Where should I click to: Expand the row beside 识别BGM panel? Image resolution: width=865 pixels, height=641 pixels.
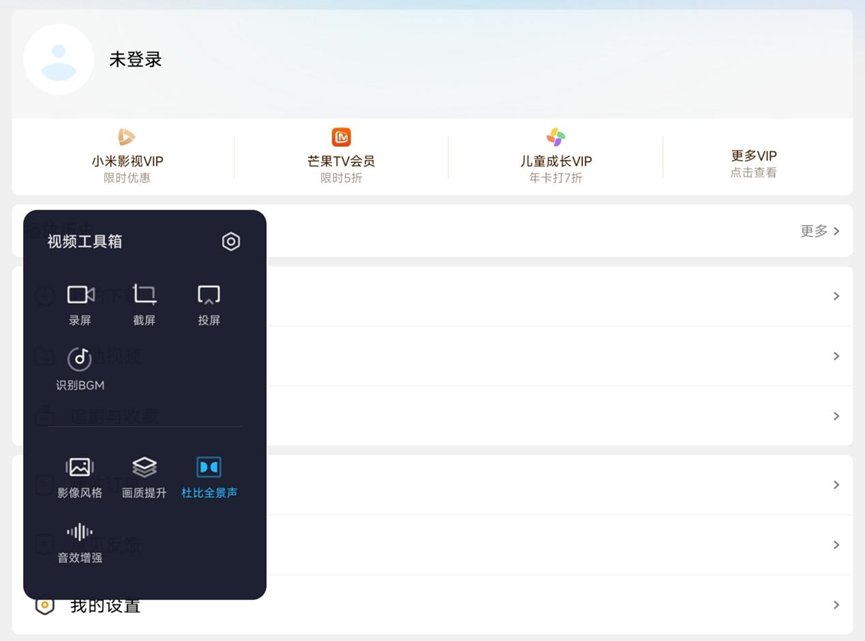(836, 356)
